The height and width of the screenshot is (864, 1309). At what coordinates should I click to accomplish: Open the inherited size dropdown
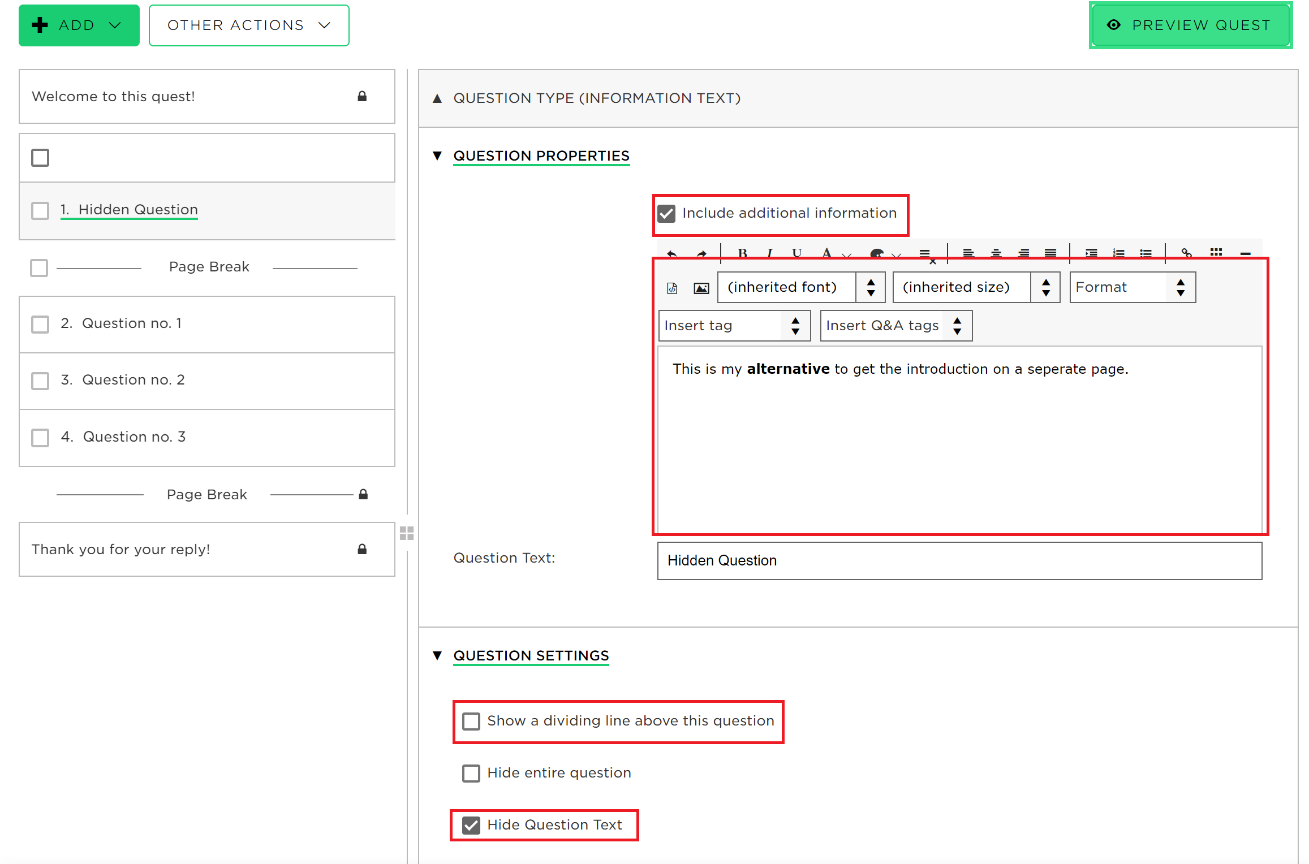(x=976, y=287)
